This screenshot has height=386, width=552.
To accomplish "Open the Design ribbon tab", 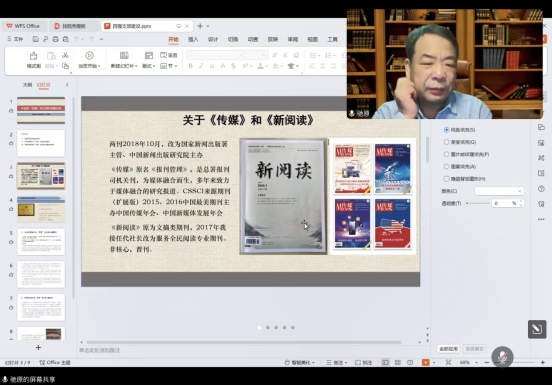I will click(213, 39).
